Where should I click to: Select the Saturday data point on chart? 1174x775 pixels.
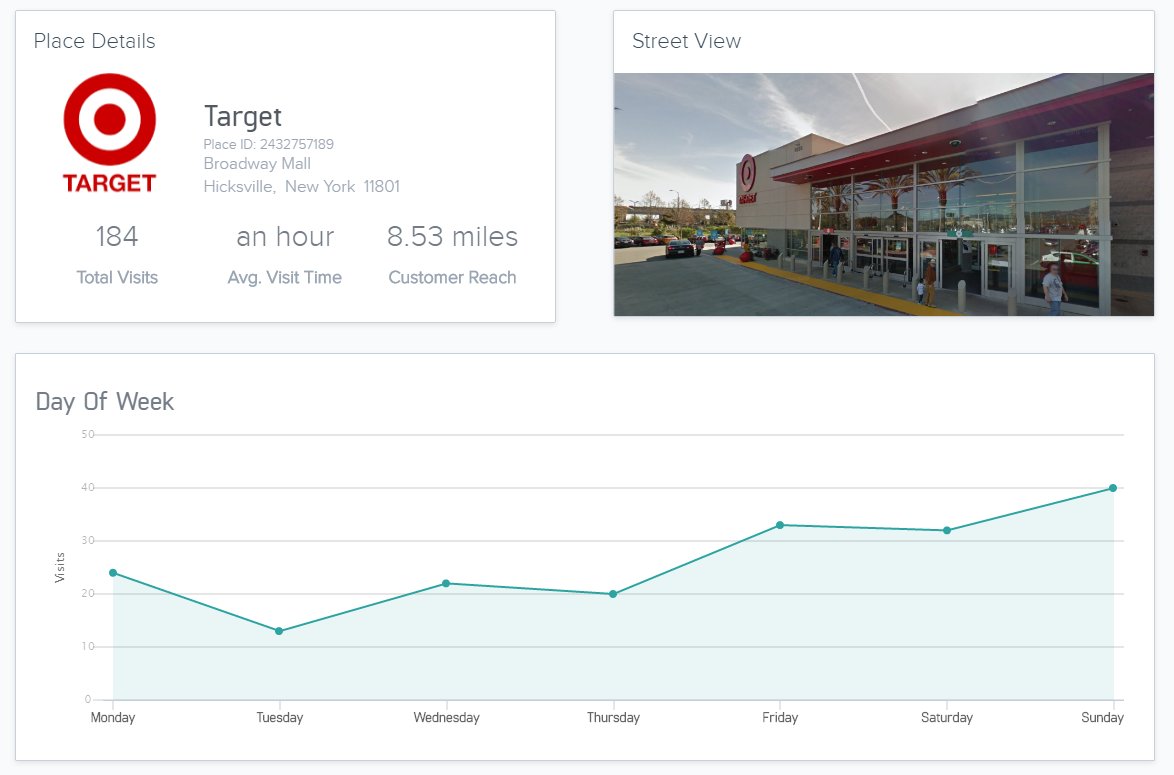[x=947, y=530]
